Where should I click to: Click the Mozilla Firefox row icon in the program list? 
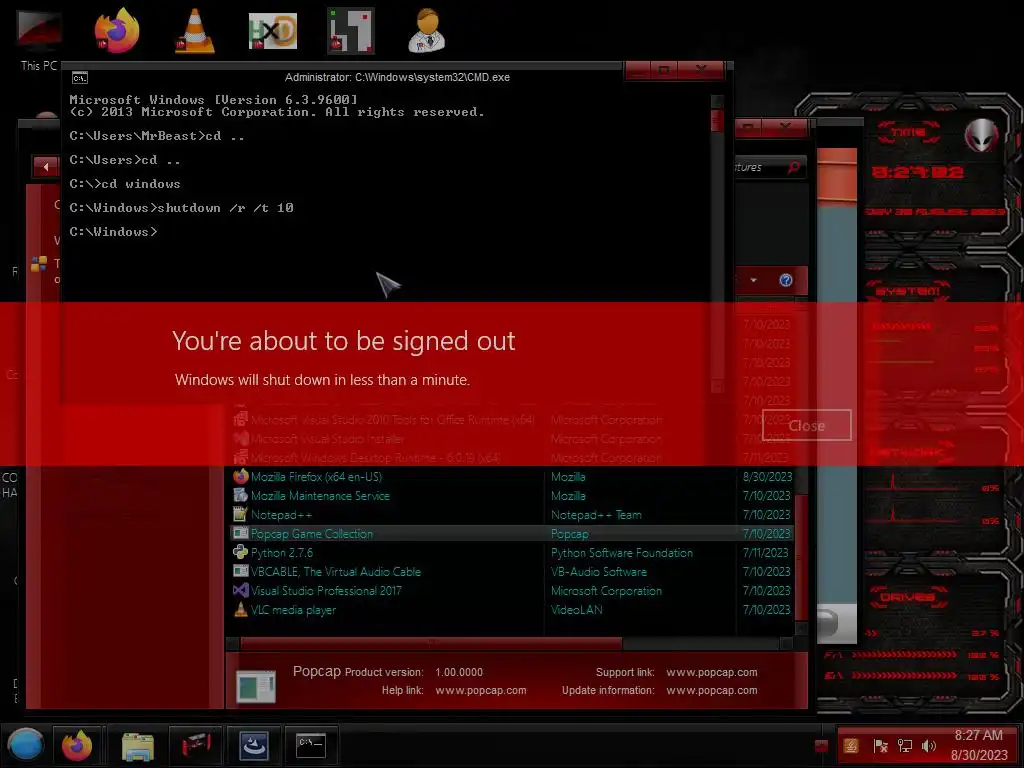tap(240, 476)
